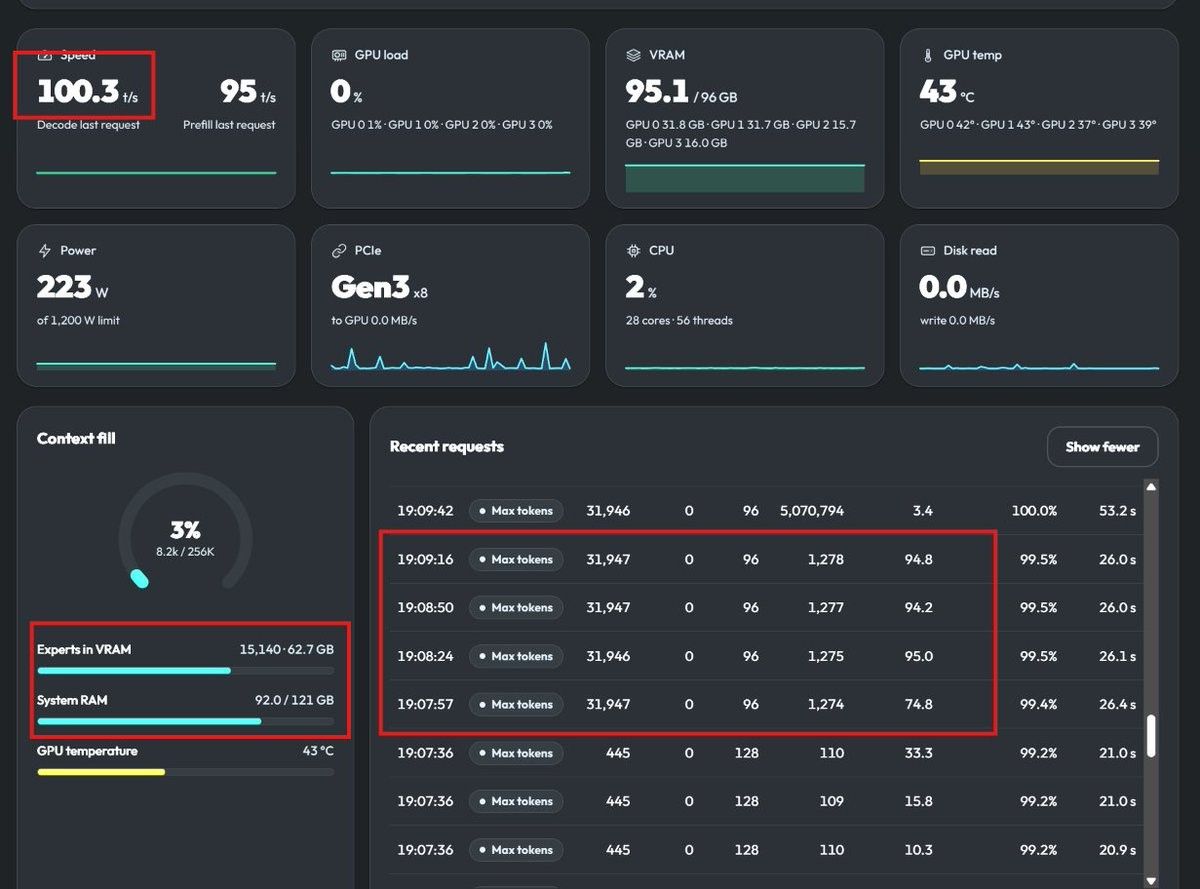The width and height of the screenshot is (1200, 889).
Task: Click the Context fill heading
Action: pos(76,438)
